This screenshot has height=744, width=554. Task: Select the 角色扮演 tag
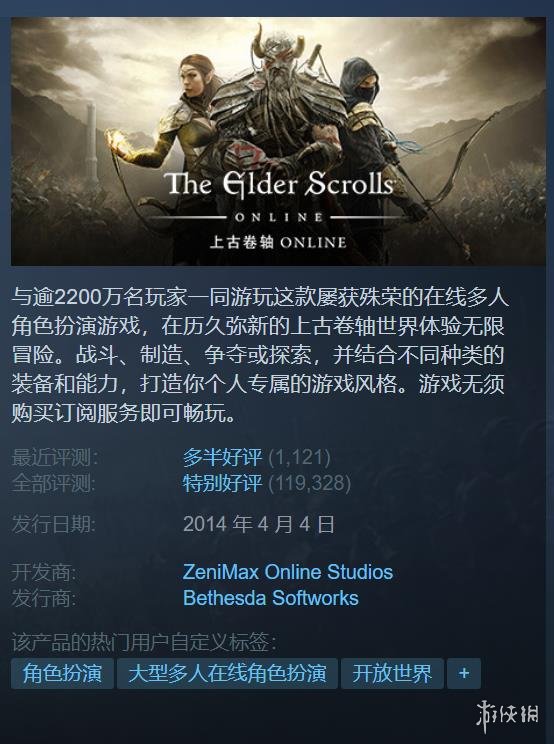tap(62, 673)
